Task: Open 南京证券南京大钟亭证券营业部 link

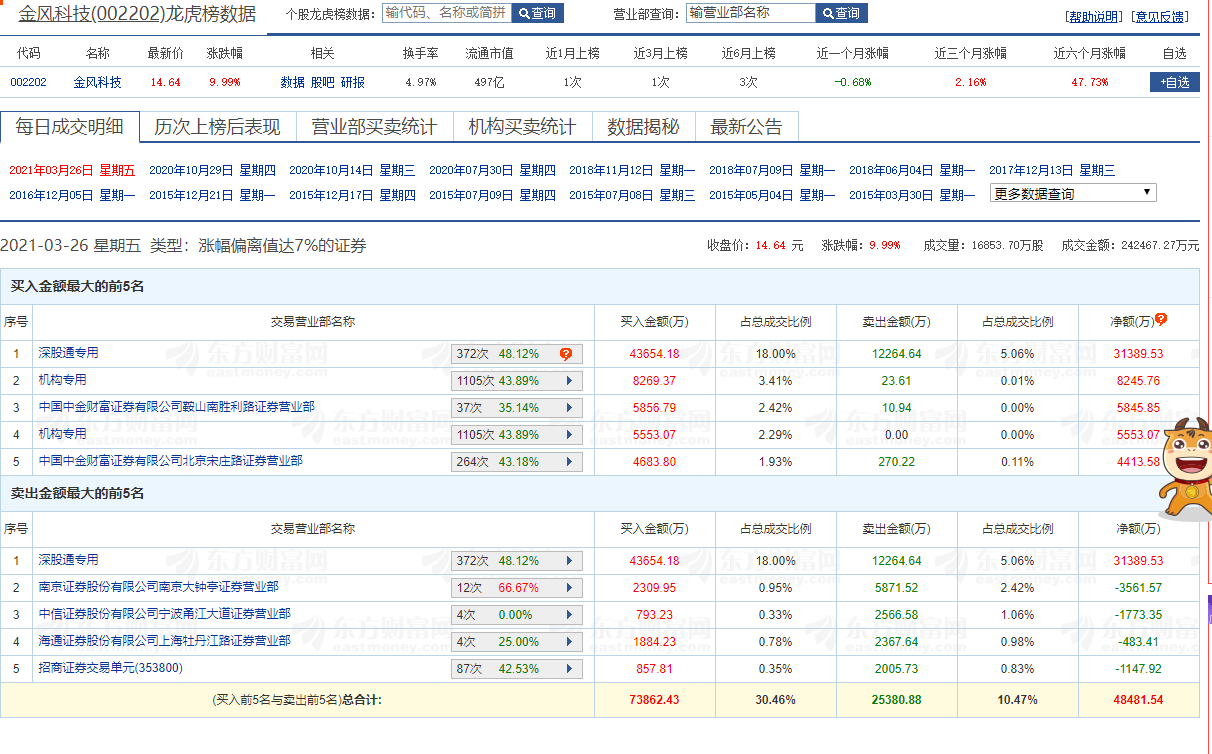Action: point(158,587)
